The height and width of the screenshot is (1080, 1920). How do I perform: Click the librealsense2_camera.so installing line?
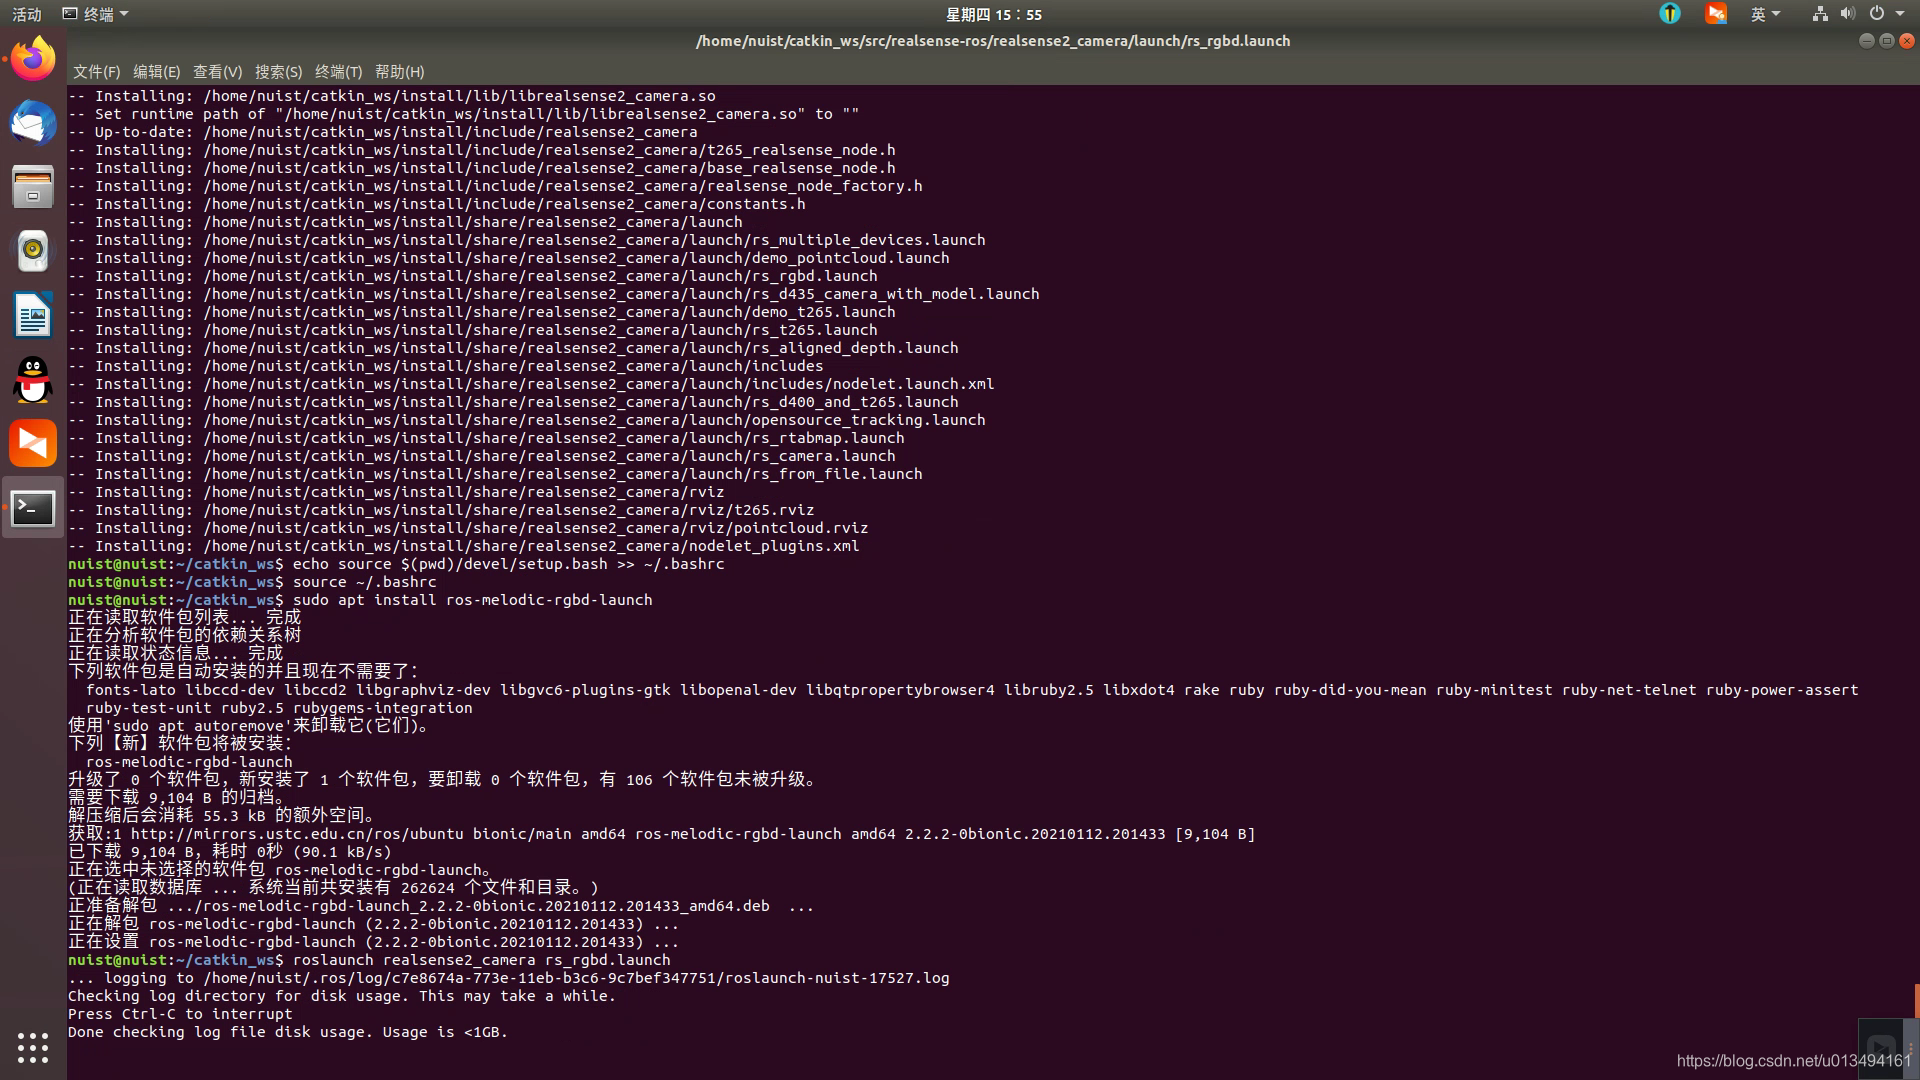(392, 96)
